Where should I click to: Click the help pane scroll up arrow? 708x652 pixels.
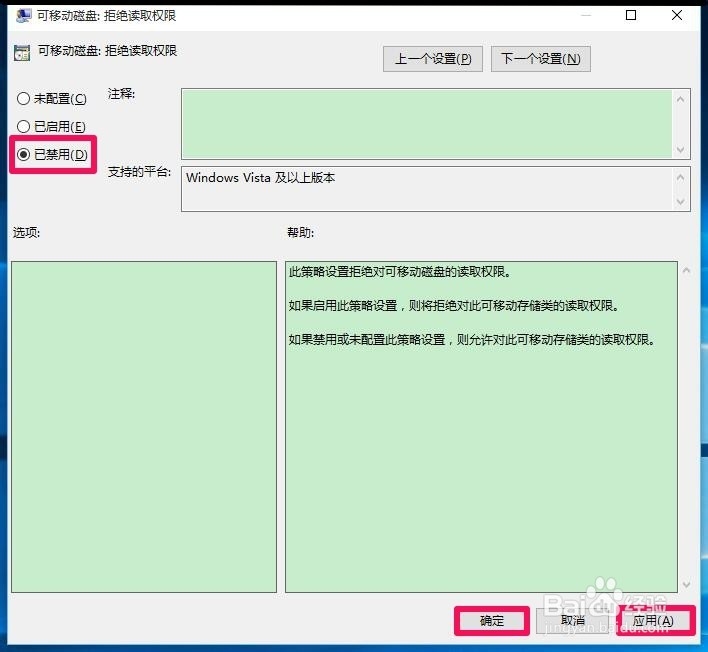click(686, 270)
